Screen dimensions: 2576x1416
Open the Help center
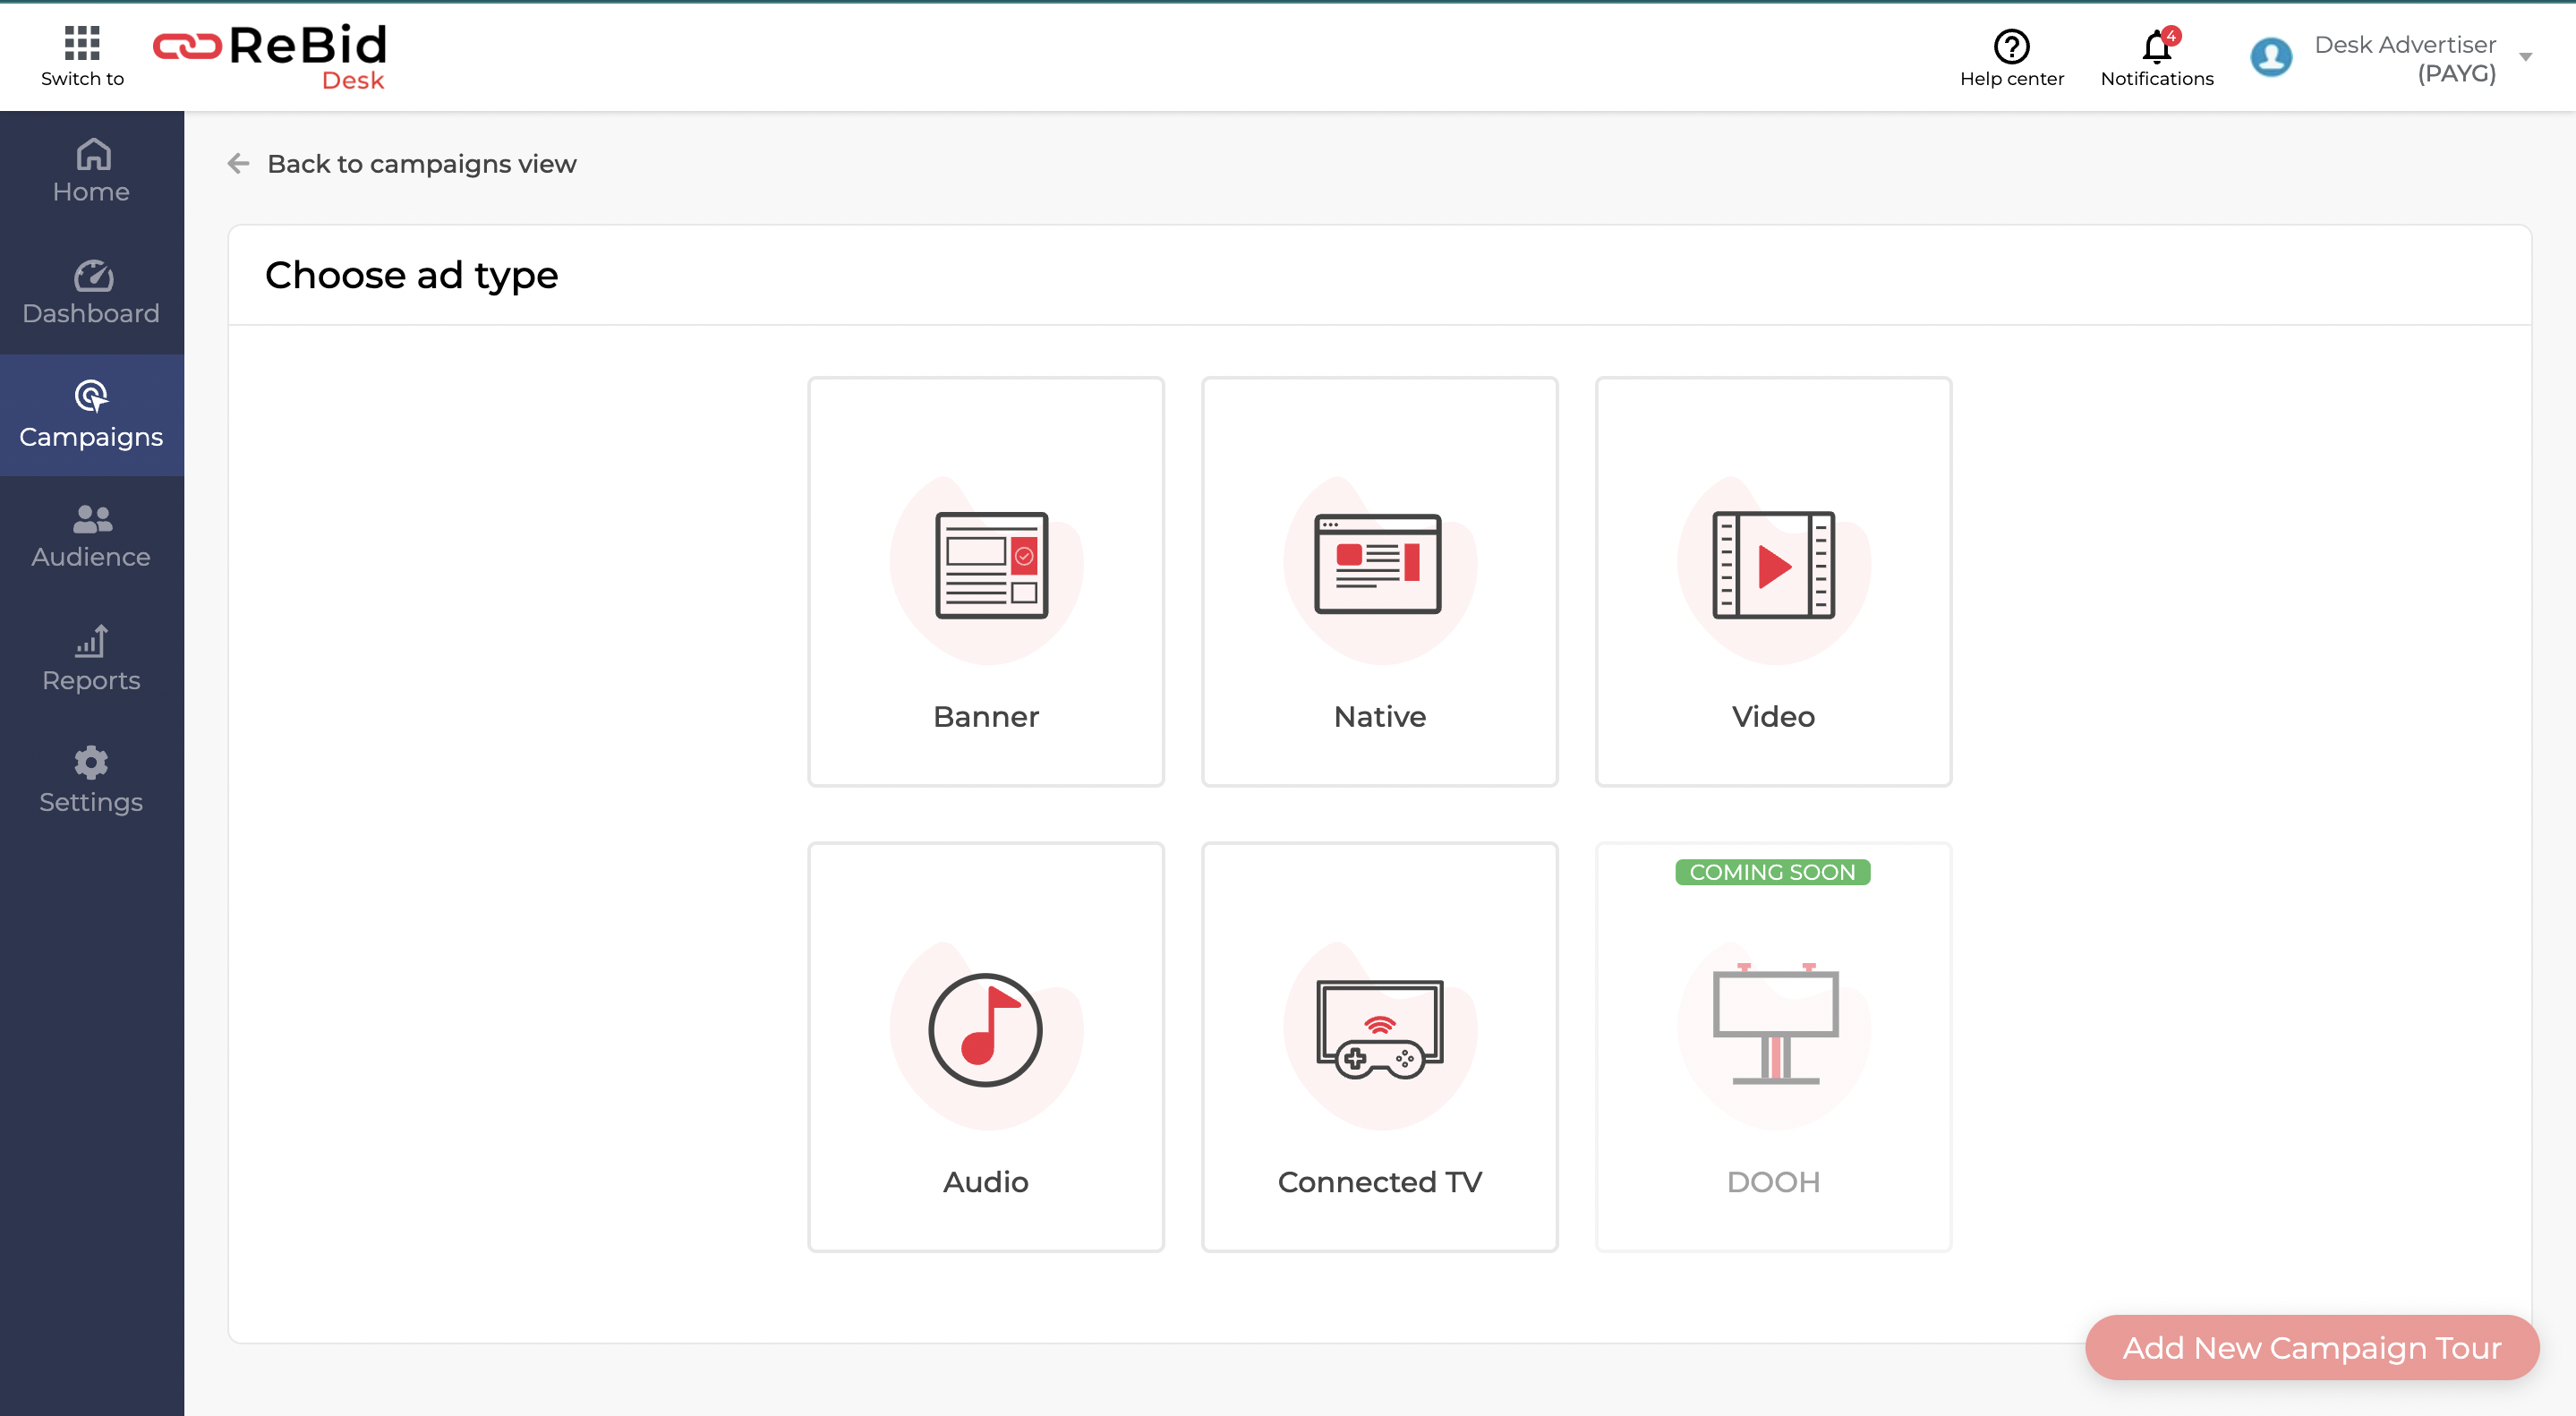(x=2013, y=55)
